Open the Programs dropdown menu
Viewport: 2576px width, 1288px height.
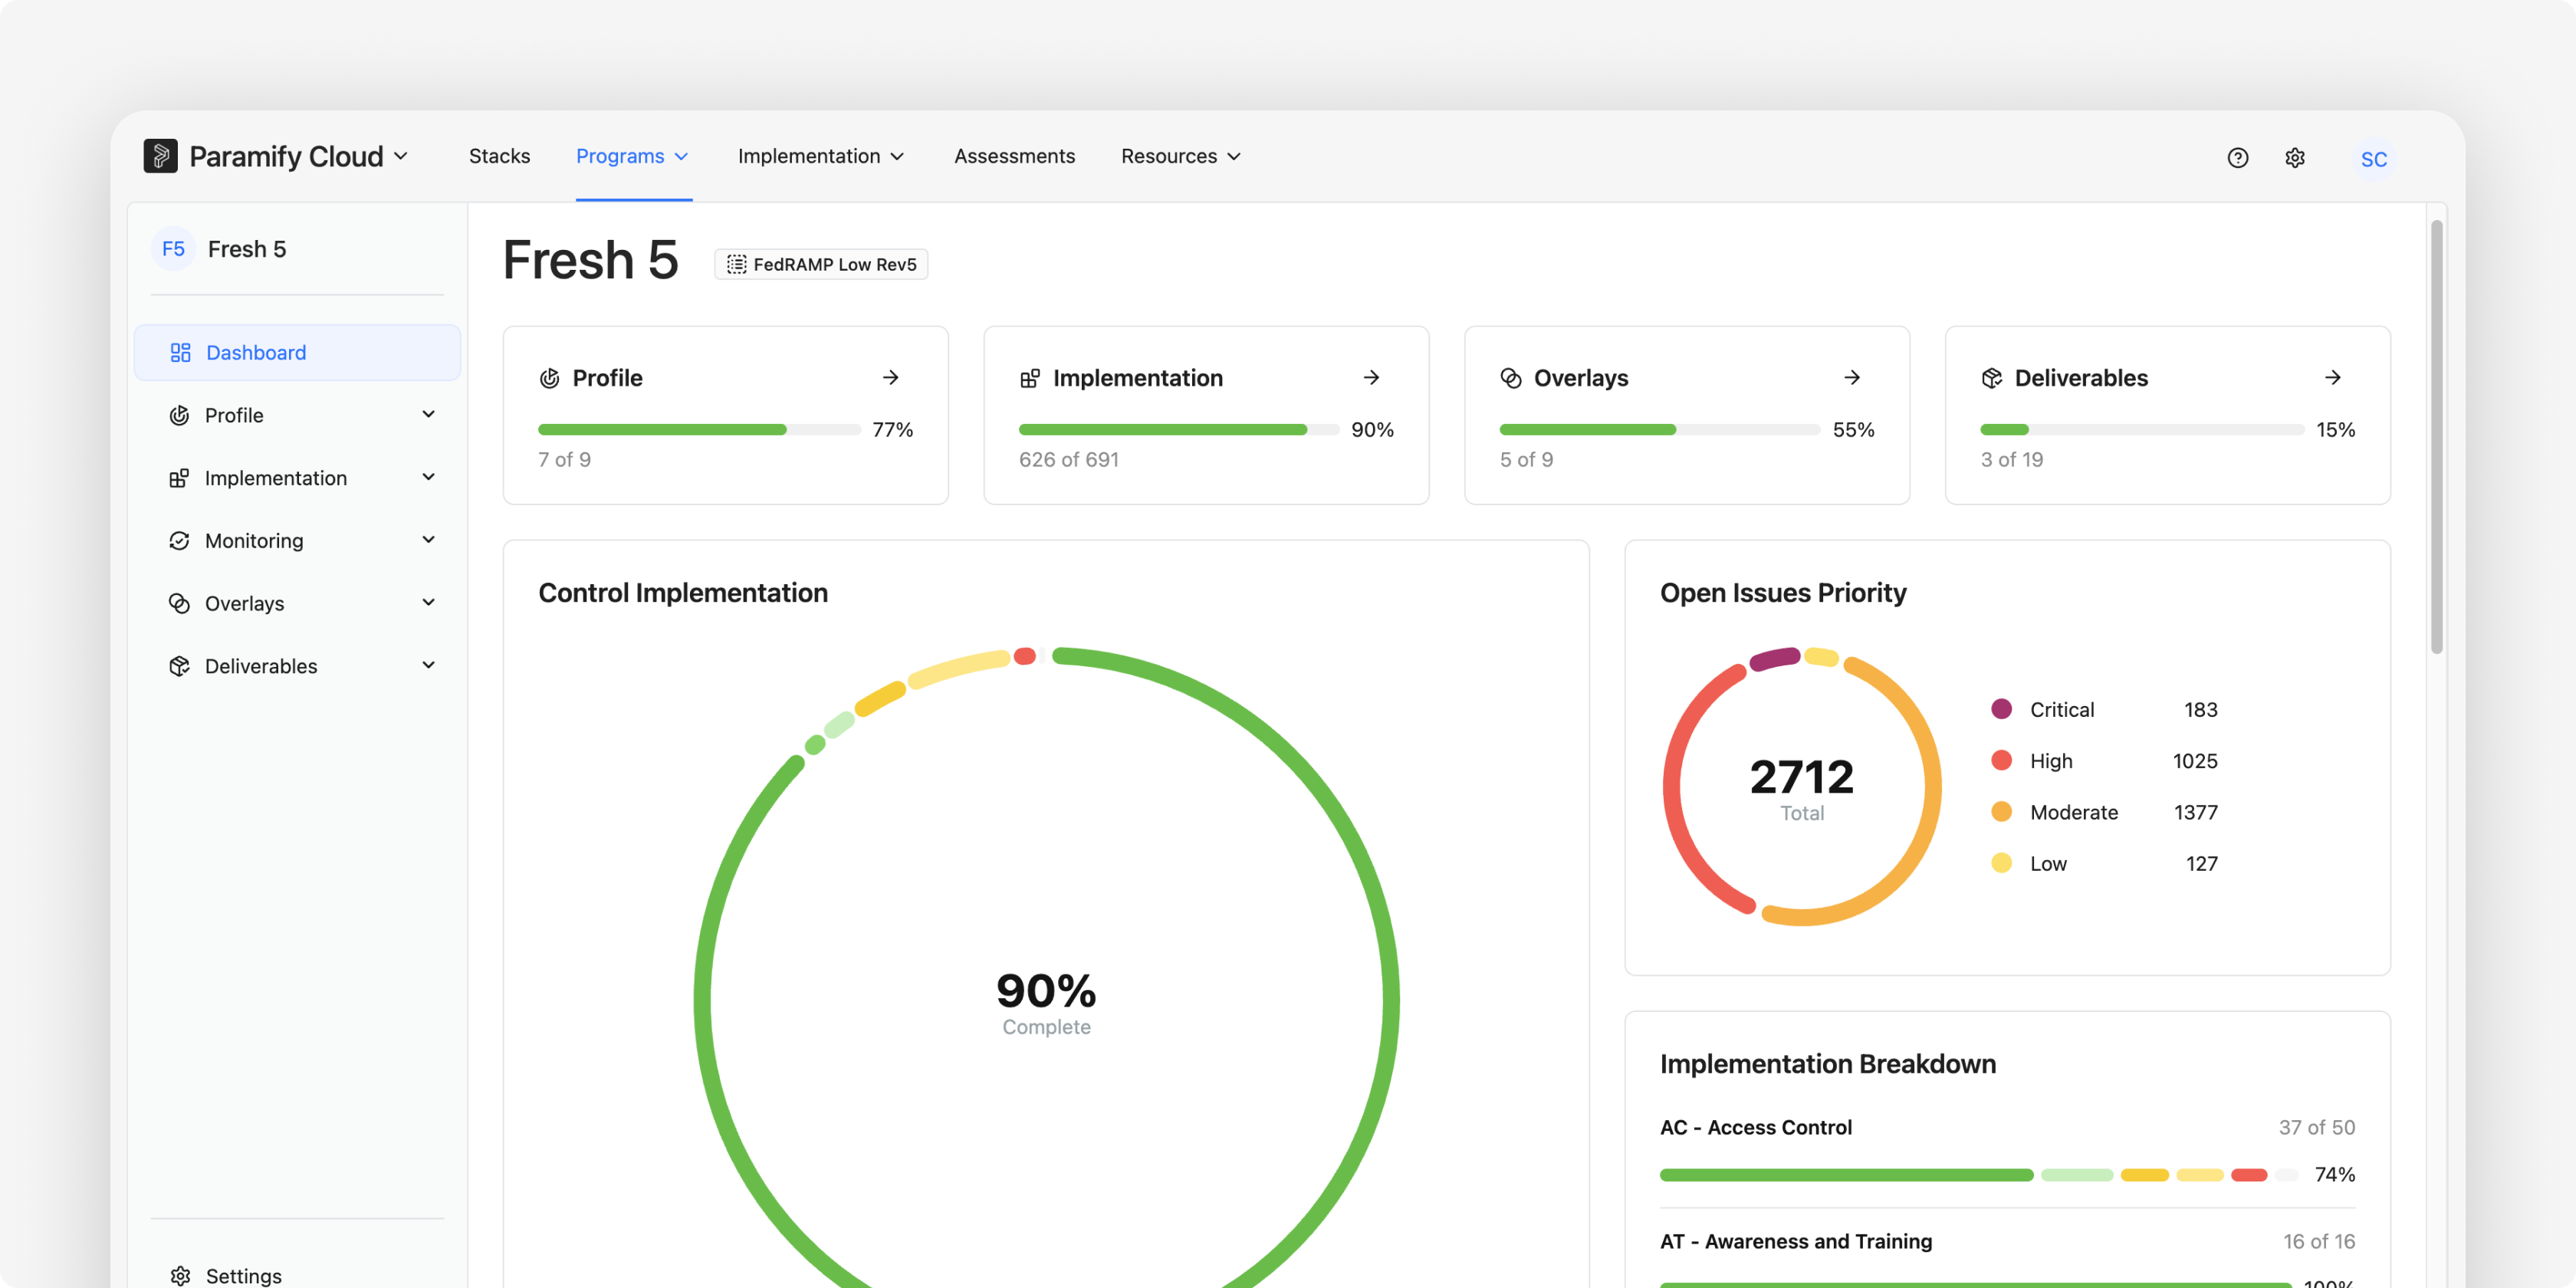[633, 156]
